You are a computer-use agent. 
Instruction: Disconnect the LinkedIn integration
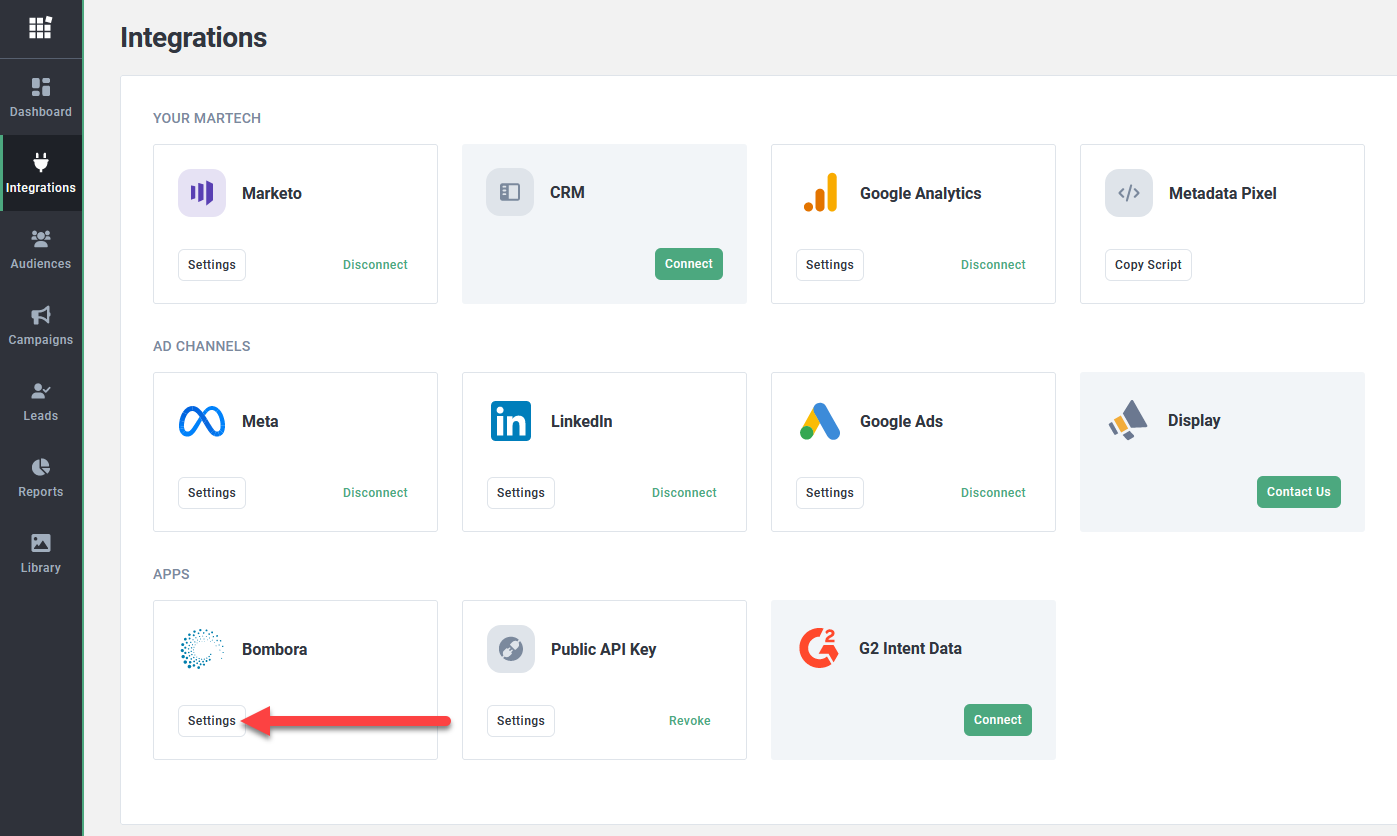[684, 493]
